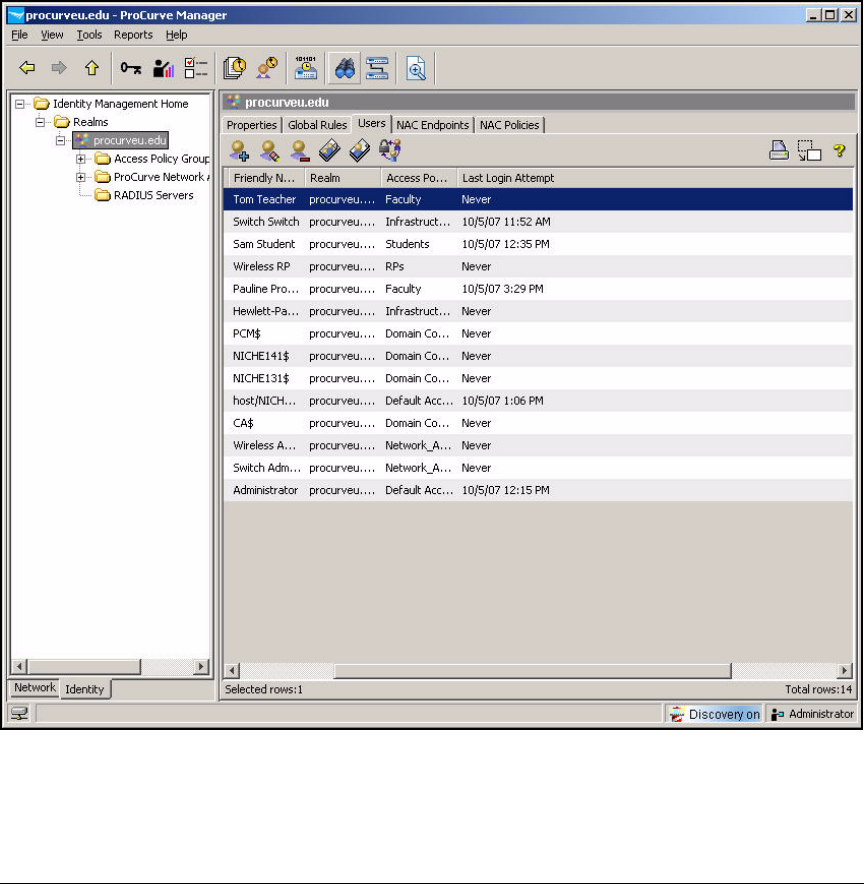
Task: Click the binoculars discovery icon
Action: coord(344,69)
